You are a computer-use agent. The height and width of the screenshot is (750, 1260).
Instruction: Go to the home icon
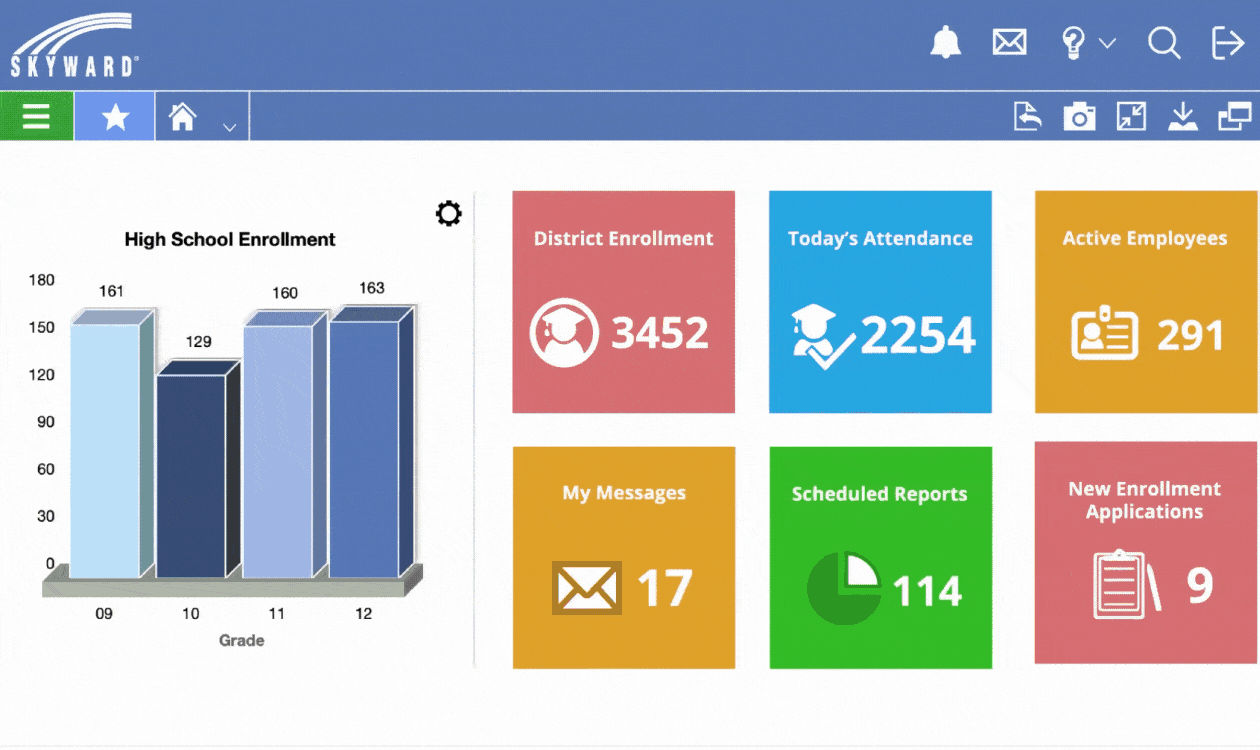[x=183, y=117]
